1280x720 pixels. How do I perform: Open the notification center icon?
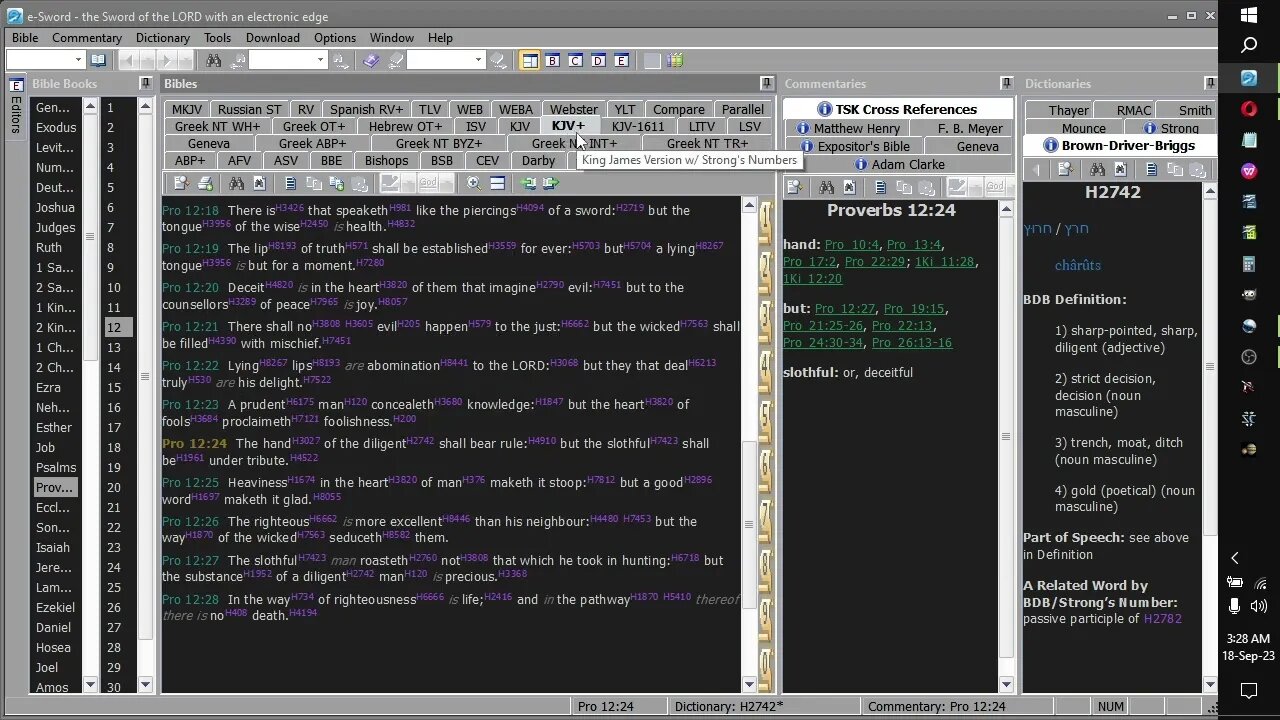click(x=1249, y=690)
